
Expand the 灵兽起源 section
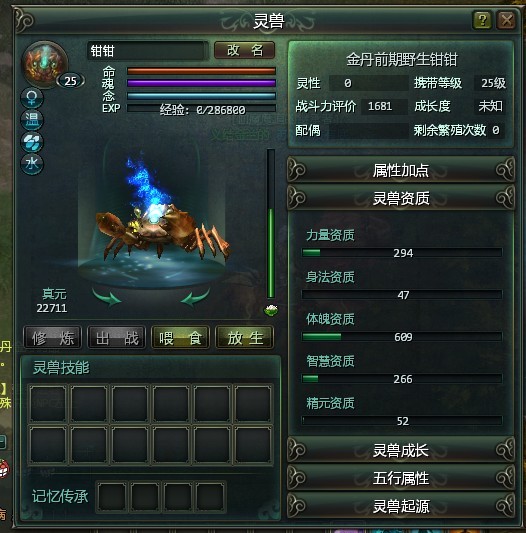(x=401, y=506)
